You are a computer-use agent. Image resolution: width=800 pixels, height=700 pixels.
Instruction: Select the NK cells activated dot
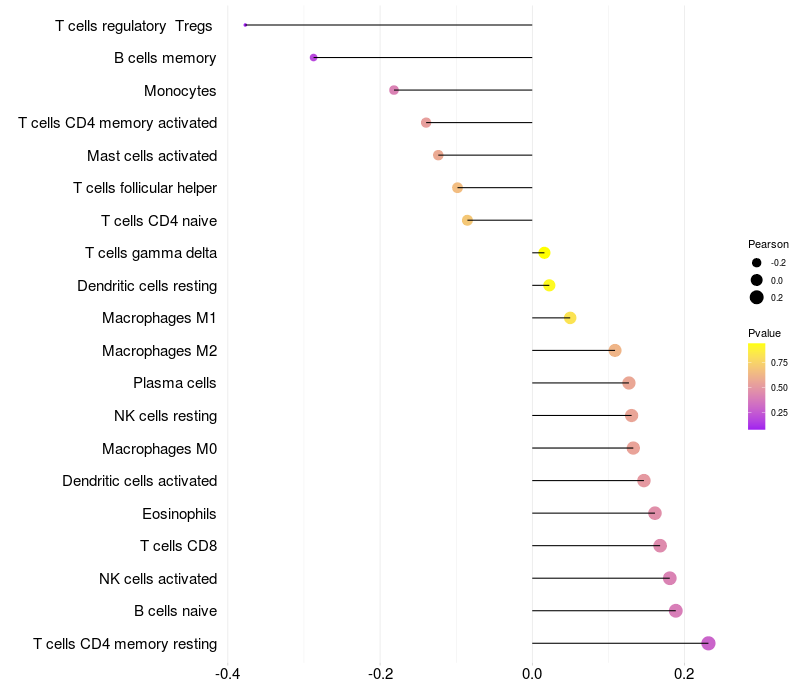tap(670, 579)
